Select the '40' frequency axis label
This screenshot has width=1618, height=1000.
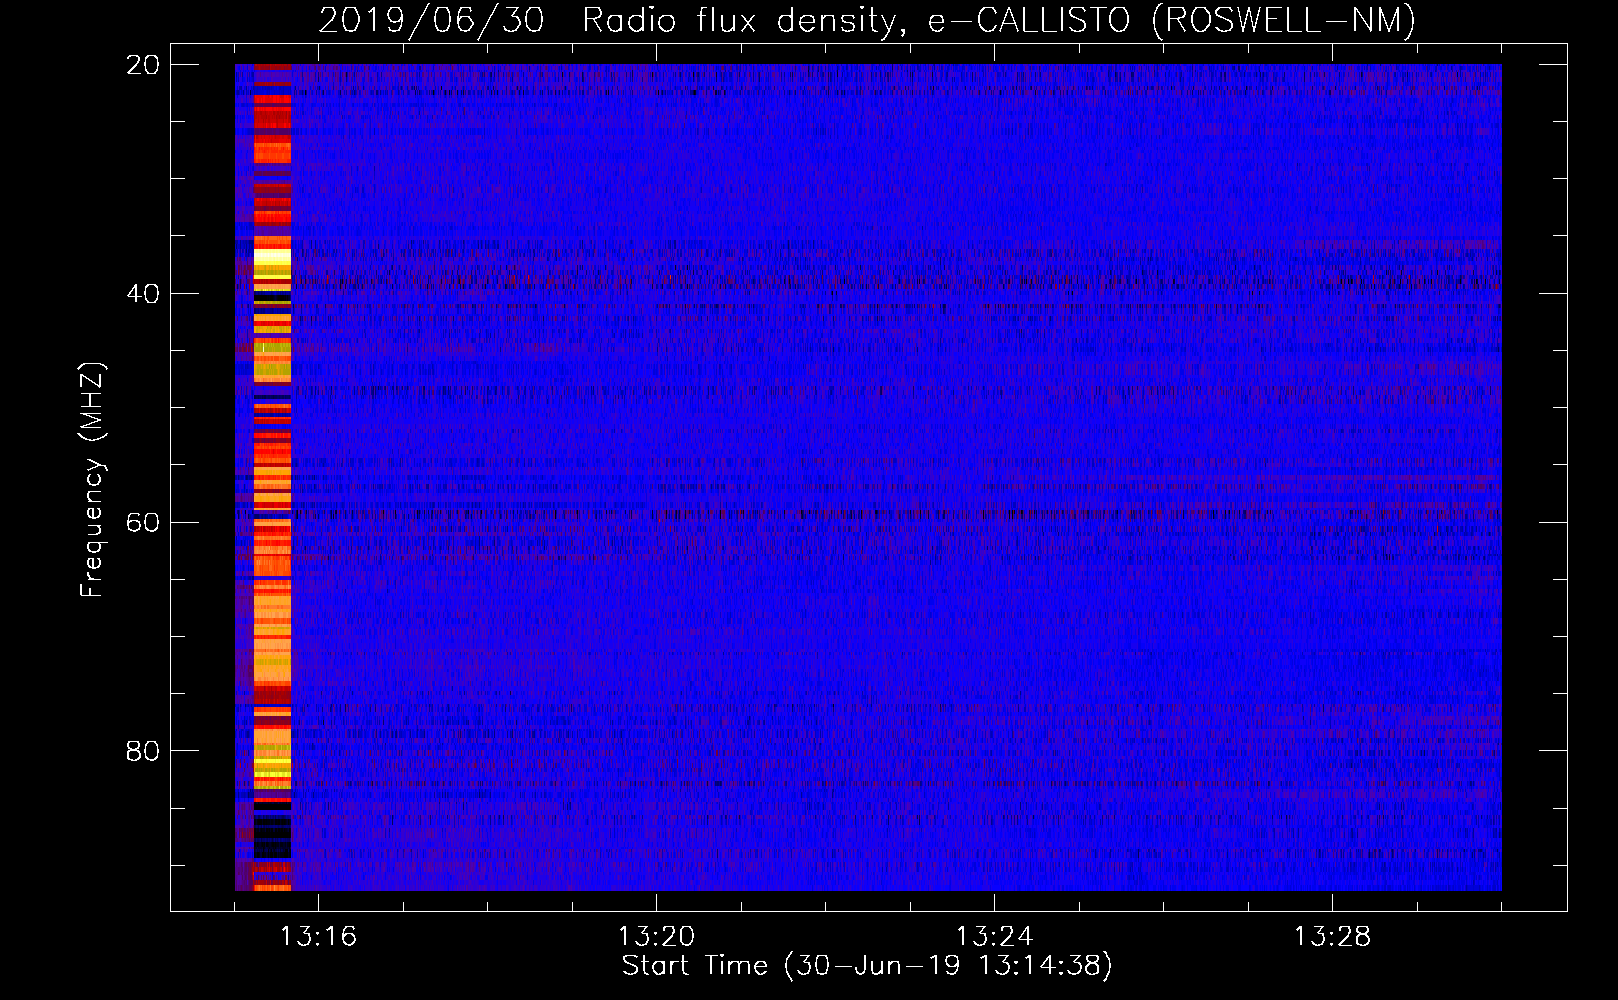143,294
